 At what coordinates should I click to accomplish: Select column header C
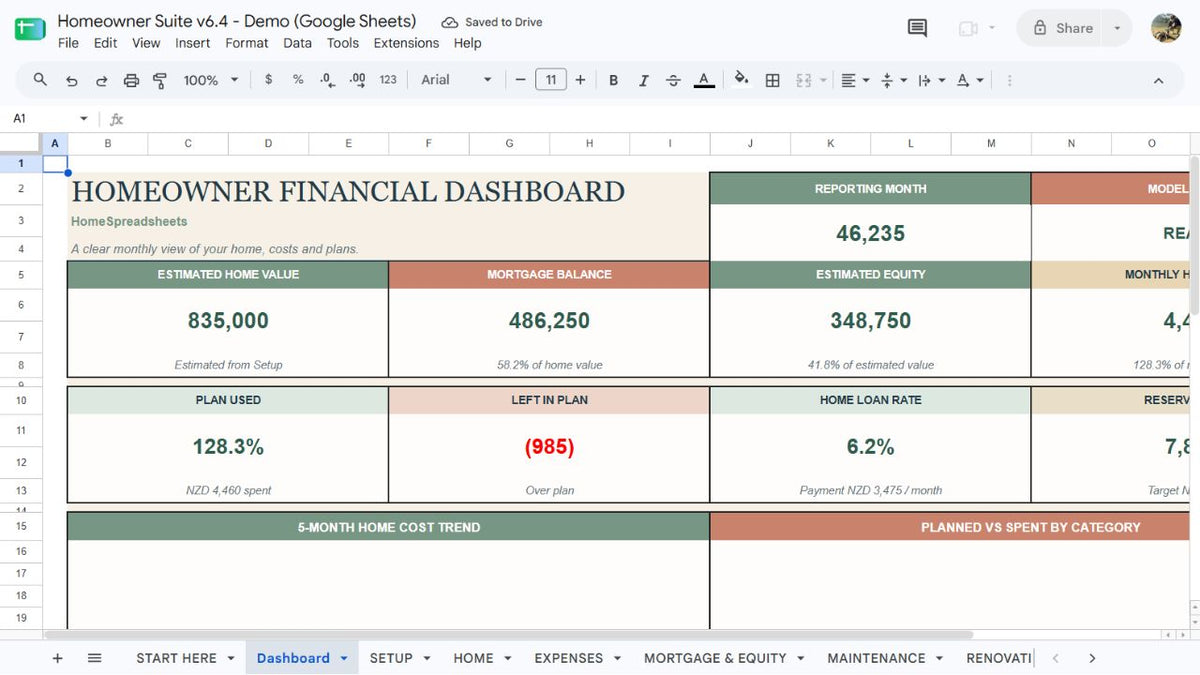point(188,144)
